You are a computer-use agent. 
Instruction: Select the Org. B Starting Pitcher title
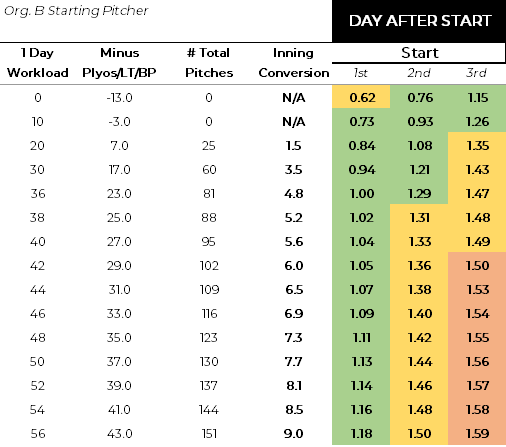click(76, 11)
